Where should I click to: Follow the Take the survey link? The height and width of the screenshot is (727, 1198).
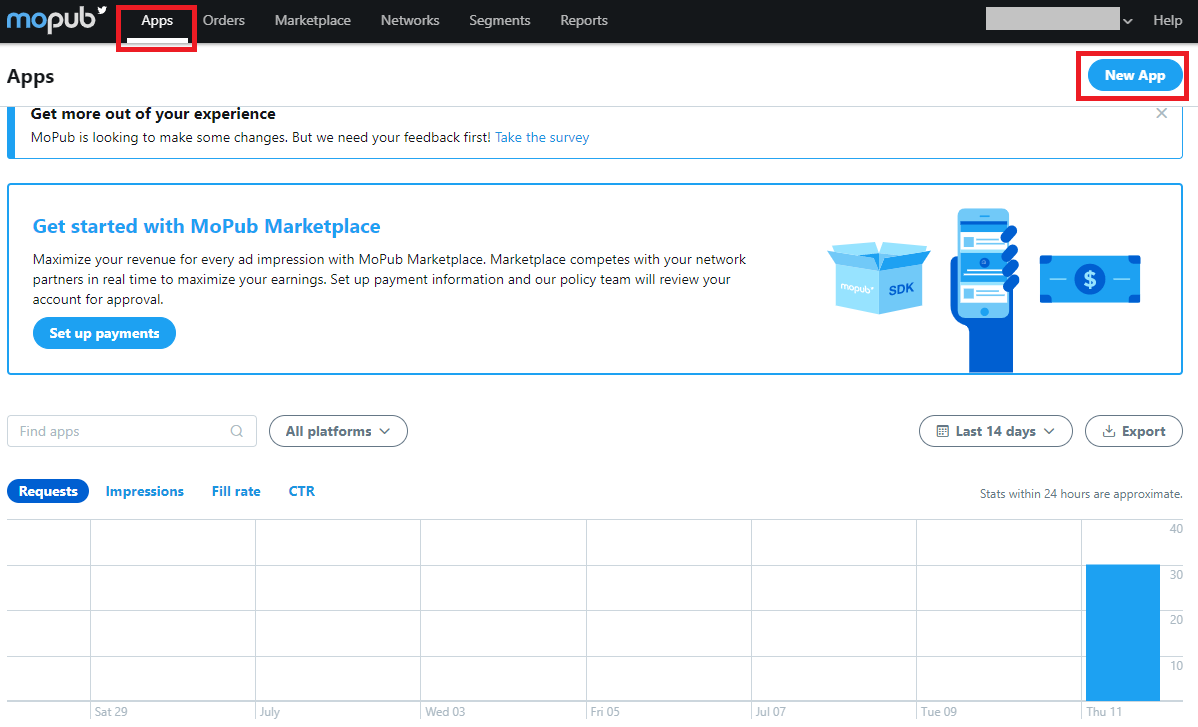pos(542,137)
